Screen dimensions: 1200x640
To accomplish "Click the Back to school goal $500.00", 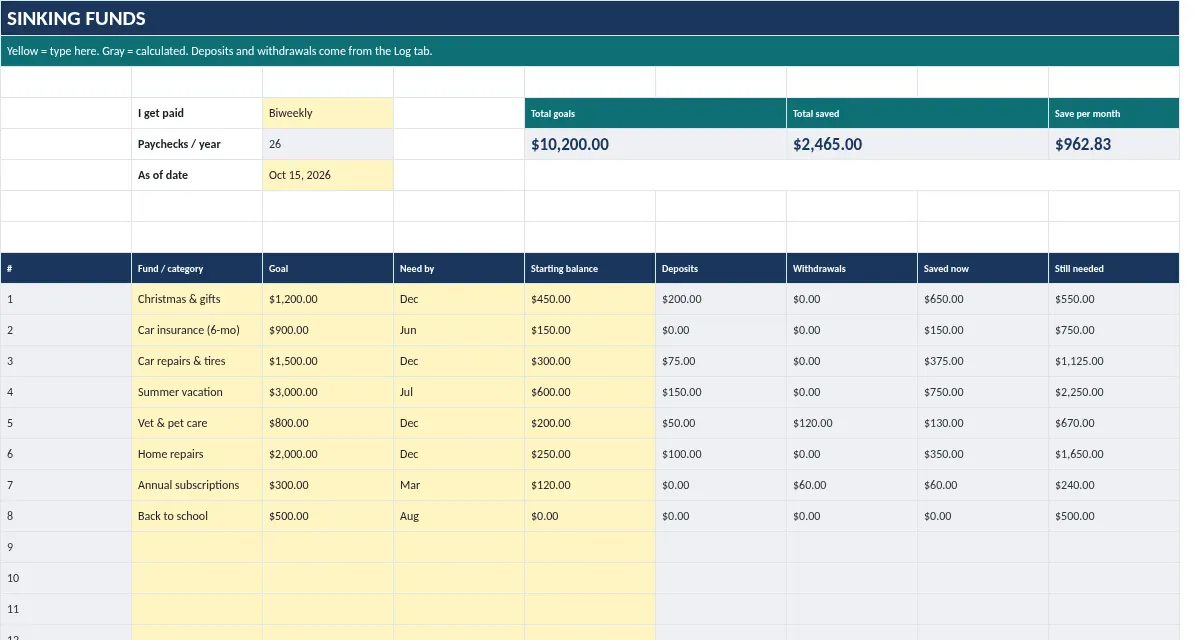I will pyautogui.click(x=328, y=516).
